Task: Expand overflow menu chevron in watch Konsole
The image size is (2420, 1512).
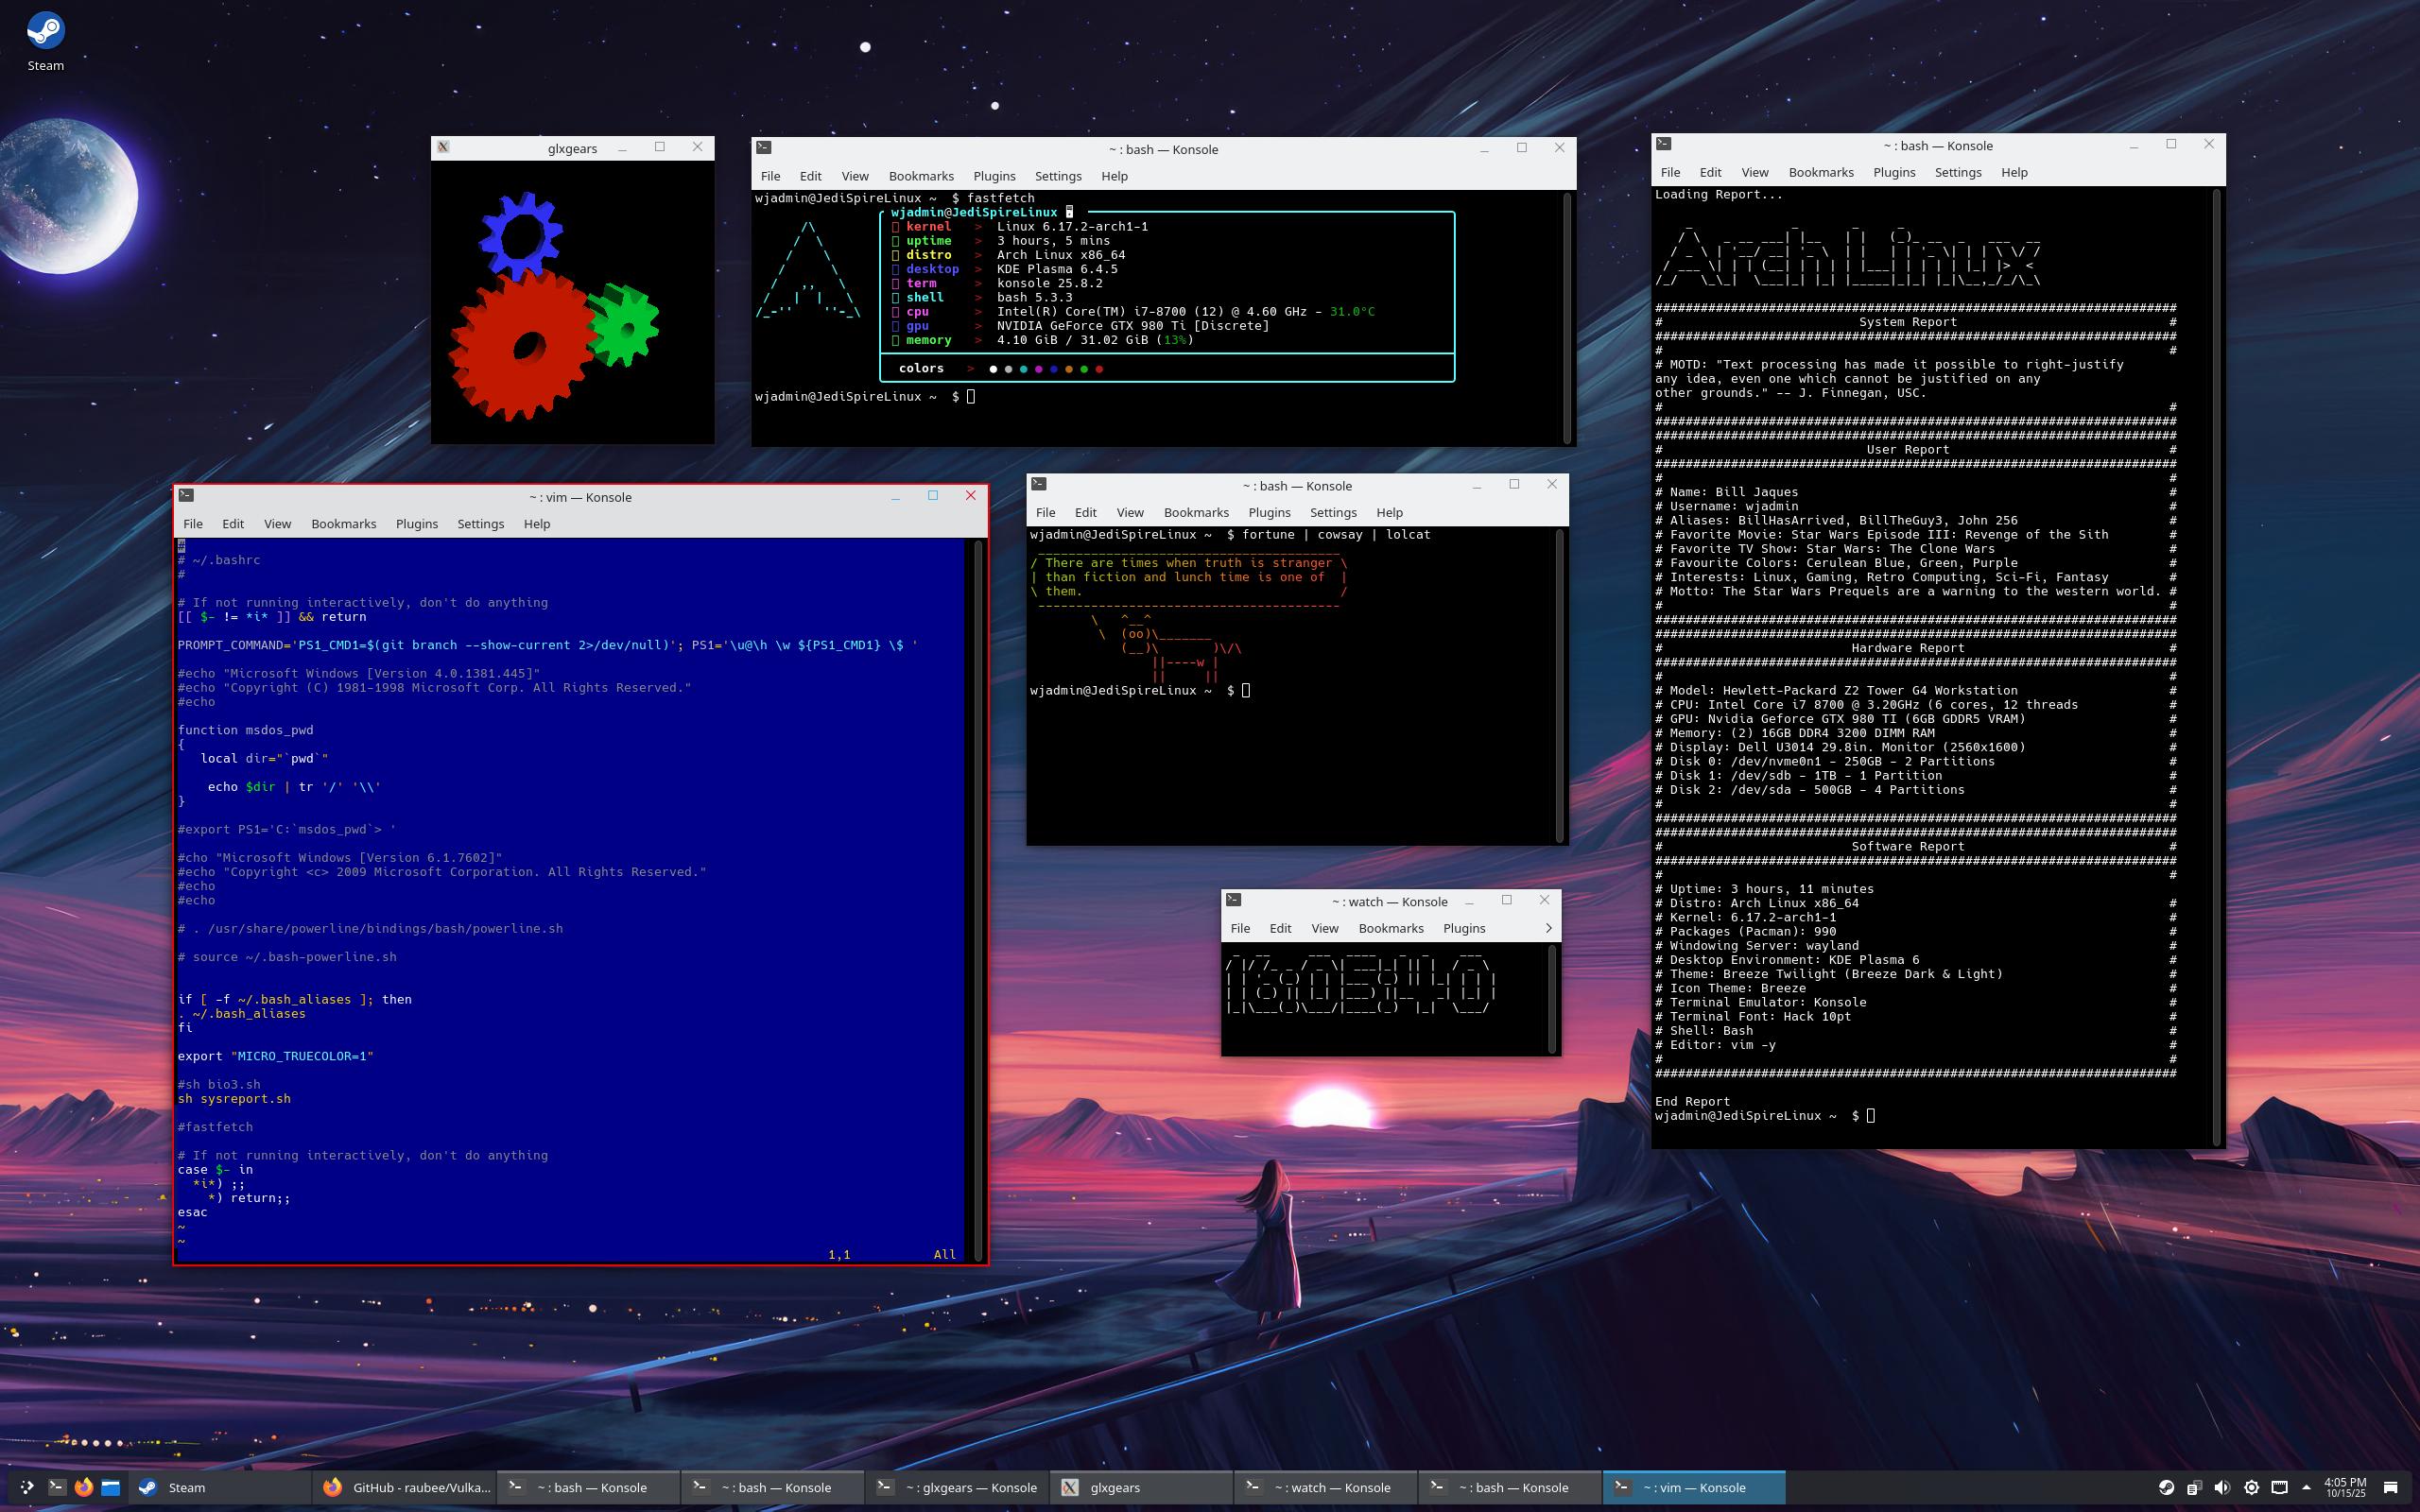Action: [1548, 928]
